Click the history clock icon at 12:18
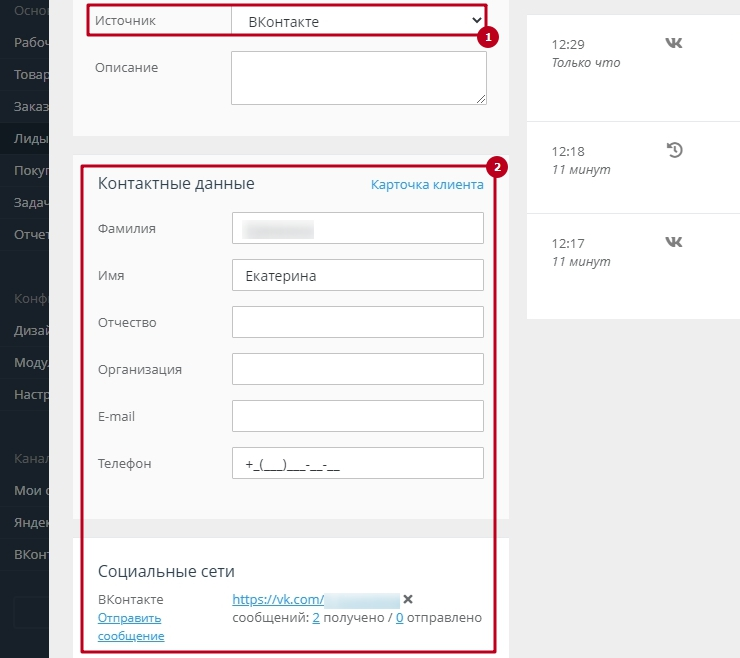This screenshot has height=658, width=740. pyautogui.click(x=674, y=150)
